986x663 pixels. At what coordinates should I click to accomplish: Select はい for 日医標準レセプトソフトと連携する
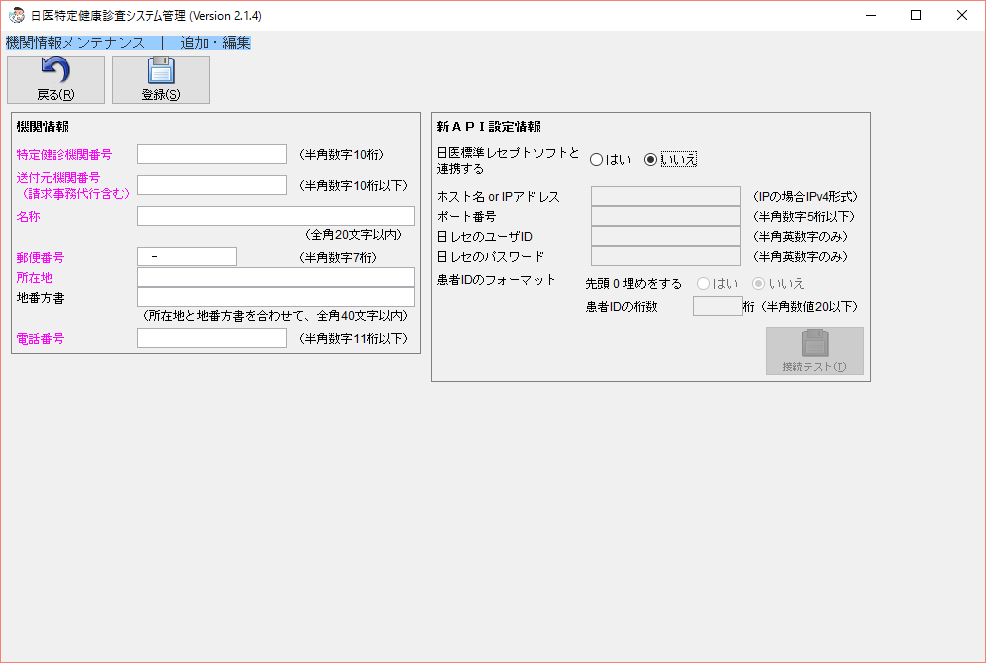pos(596,158)
